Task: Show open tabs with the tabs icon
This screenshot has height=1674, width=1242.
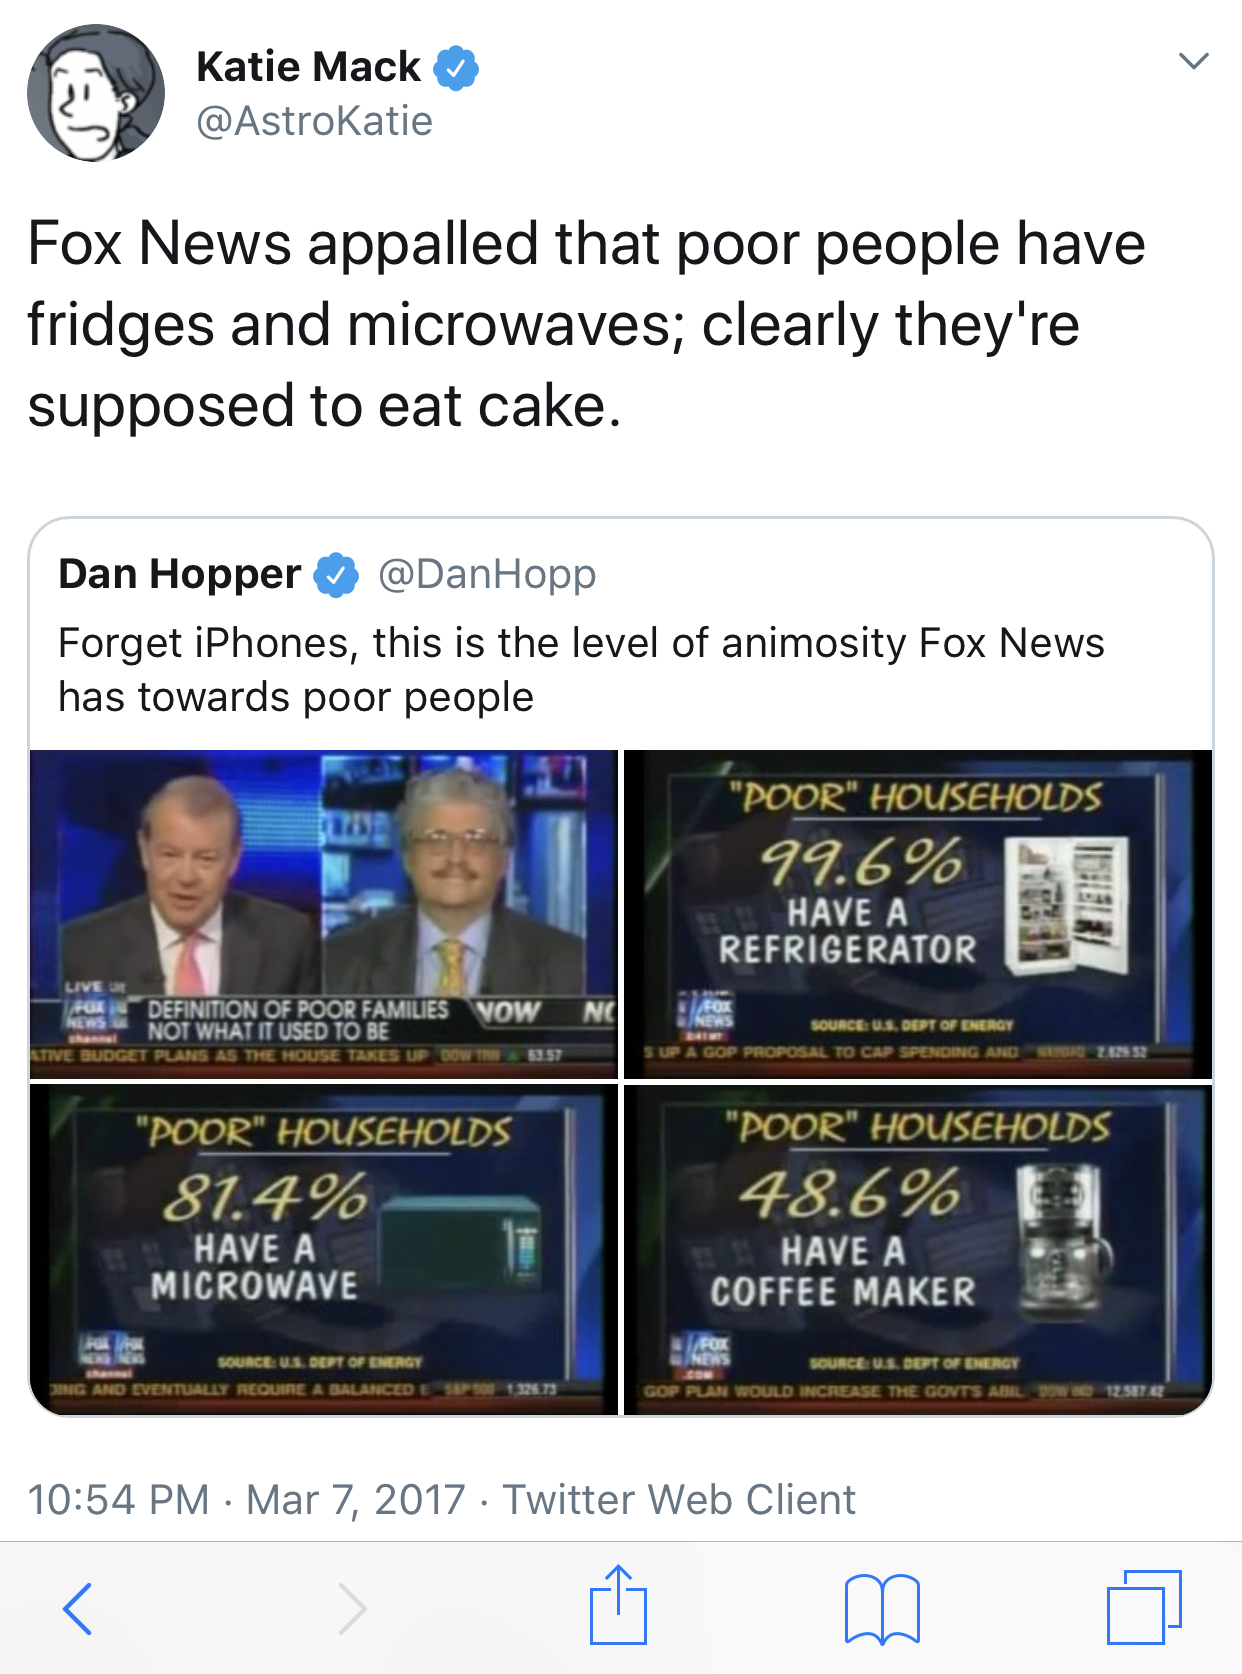Action: point(1144,1607)
